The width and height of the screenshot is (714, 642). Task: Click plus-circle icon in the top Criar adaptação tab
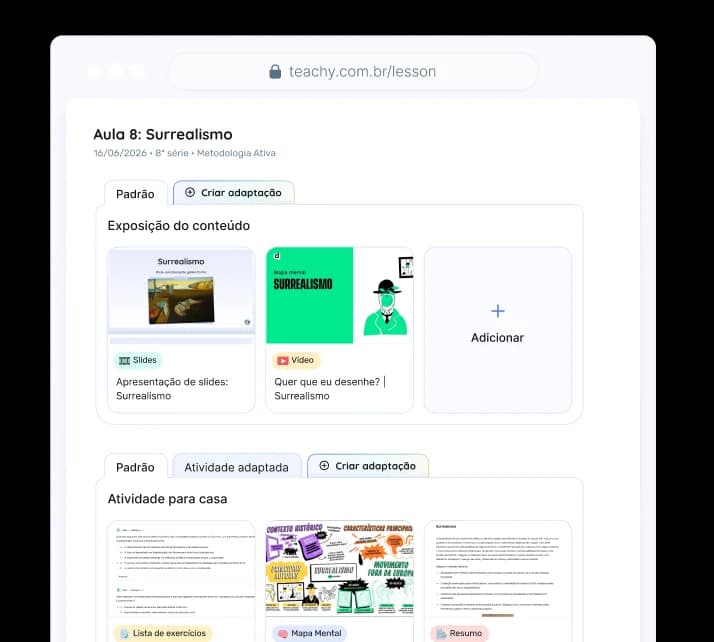tap(190, 192)
